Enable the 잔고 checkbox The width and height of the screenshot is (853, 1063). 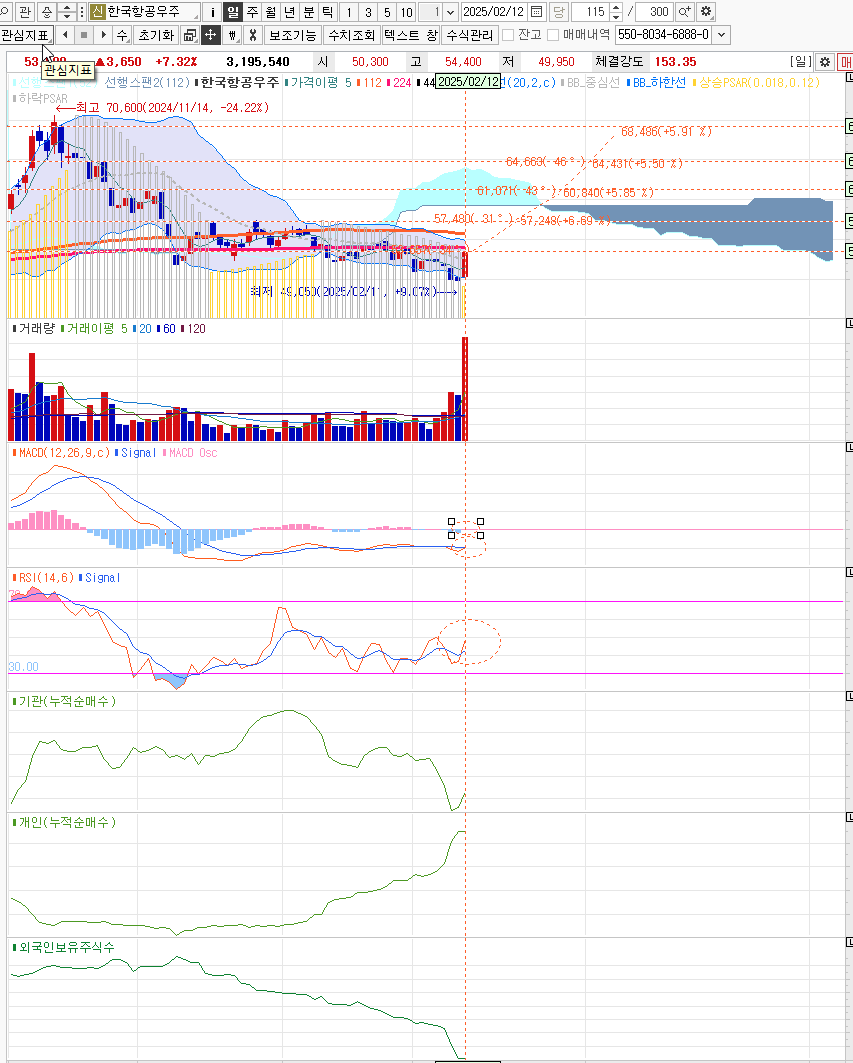(508, 35)
